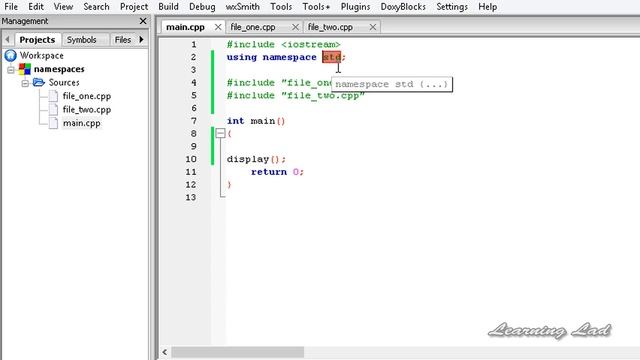This screenshot has width=640, height=360.
Task: Open the Settings menu
Action: coord(452,7)
